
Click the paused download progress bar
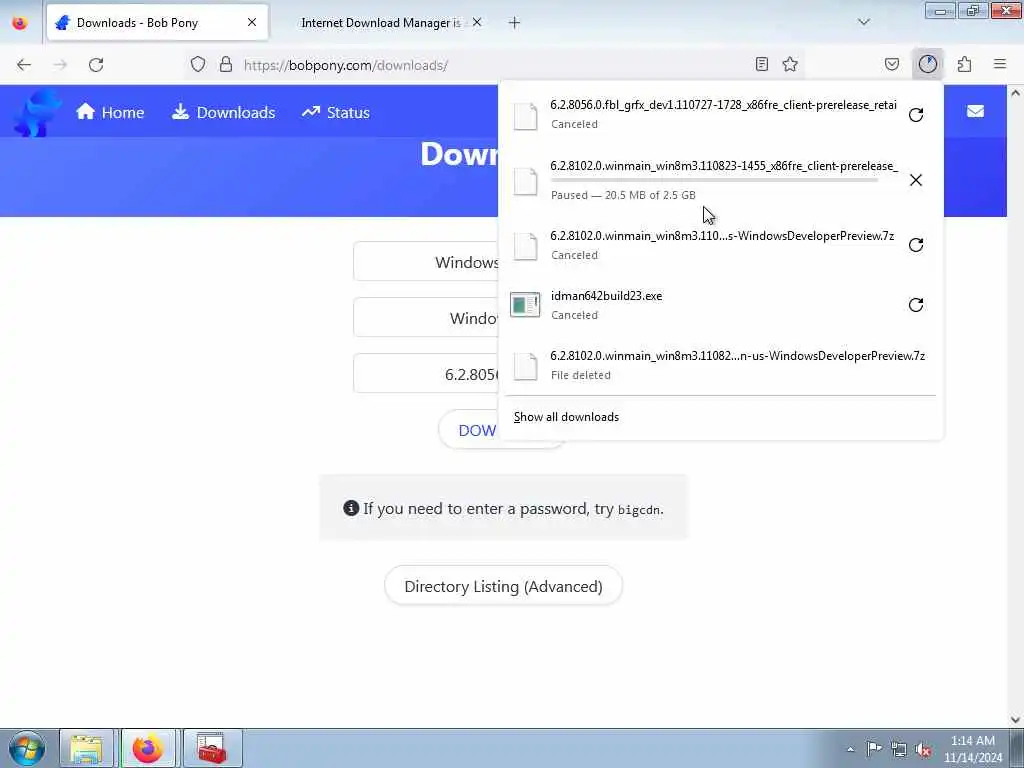pos(714,180)
